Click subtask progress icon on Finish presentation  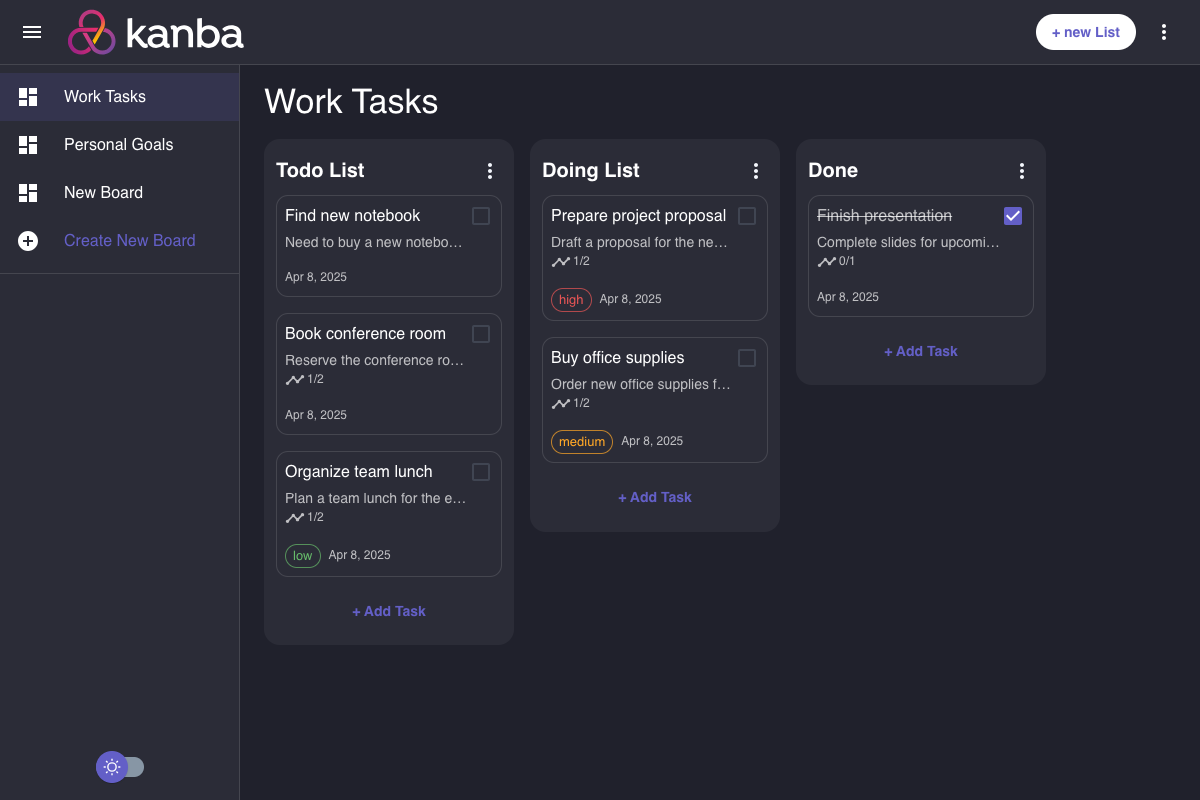pos(827,261)
